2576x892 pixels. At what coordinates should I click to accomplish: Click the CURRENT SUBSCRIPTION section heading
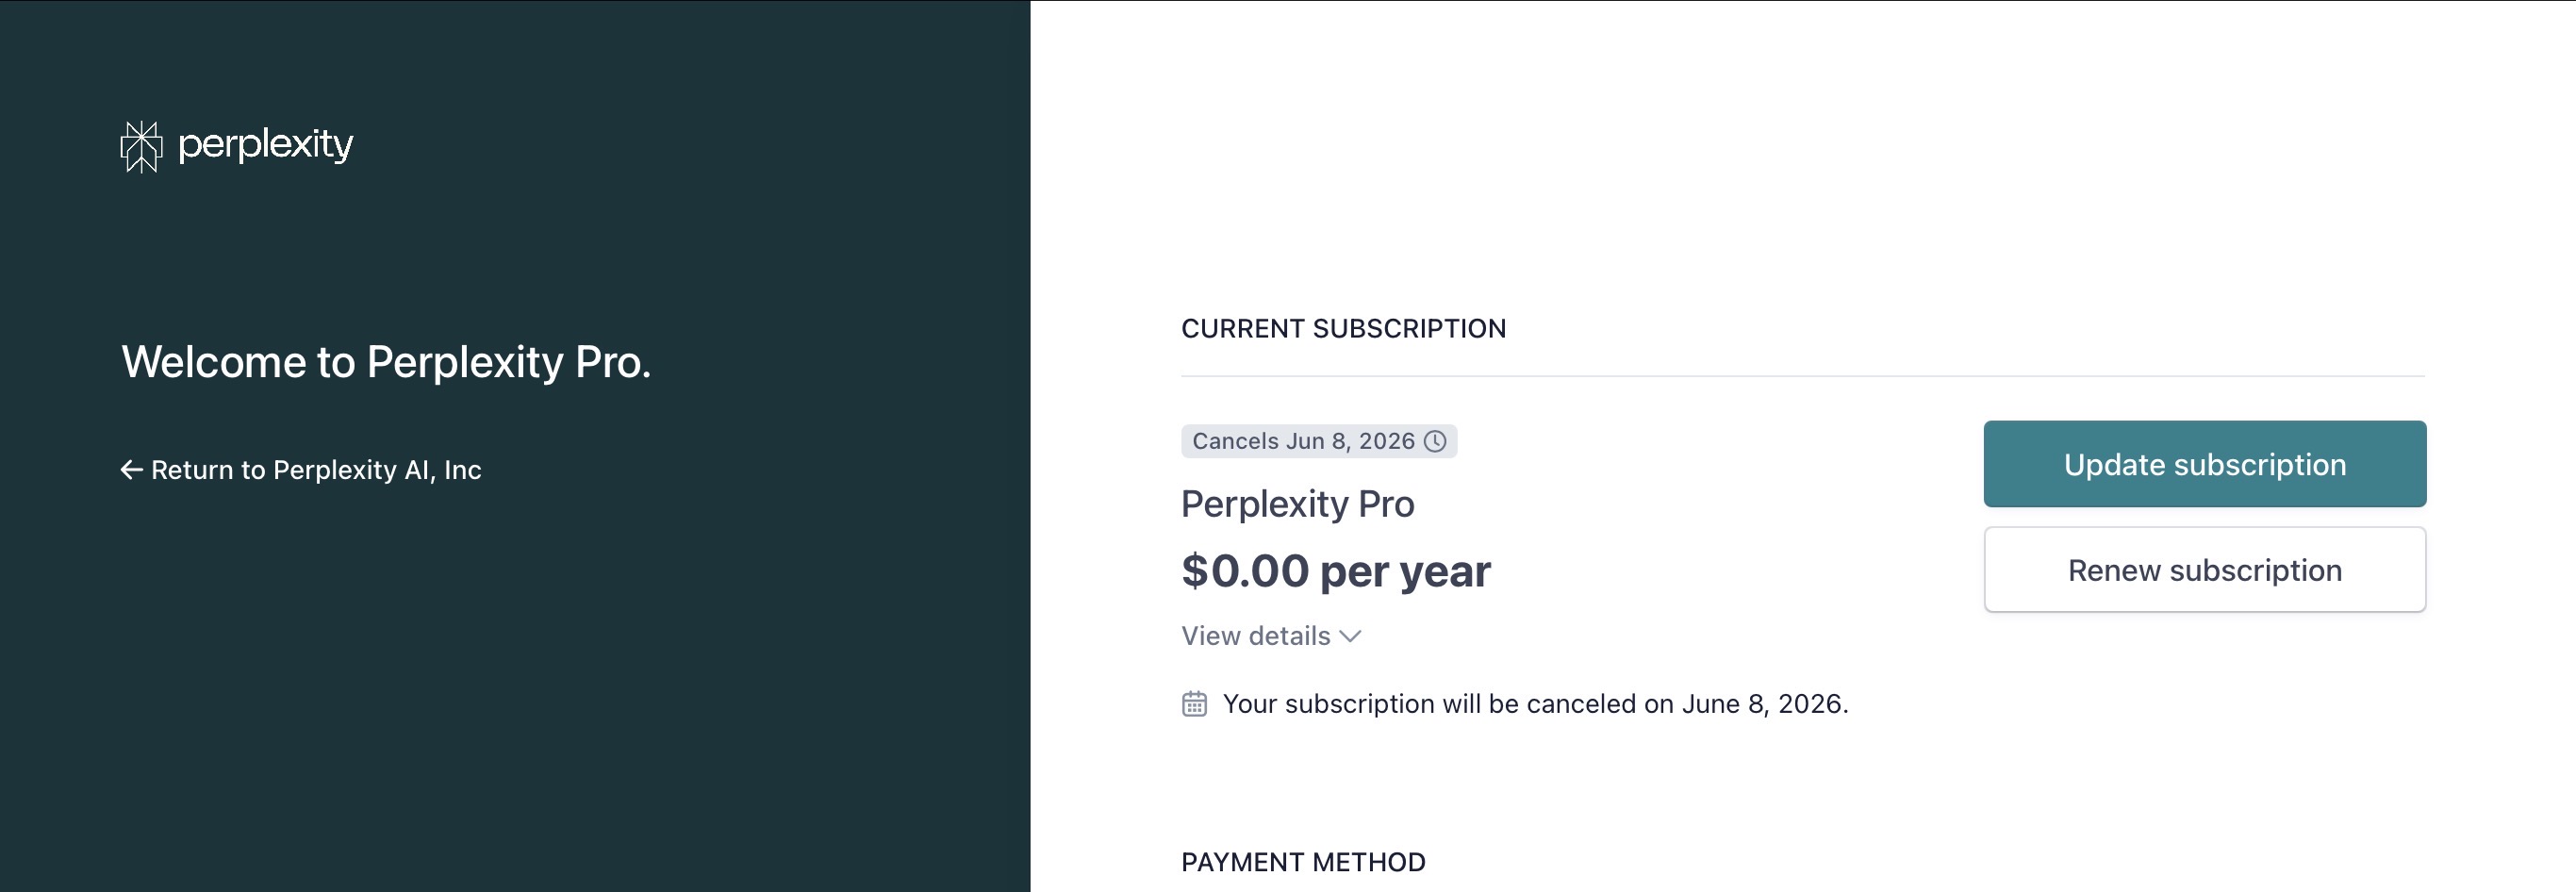point(1344,329)
